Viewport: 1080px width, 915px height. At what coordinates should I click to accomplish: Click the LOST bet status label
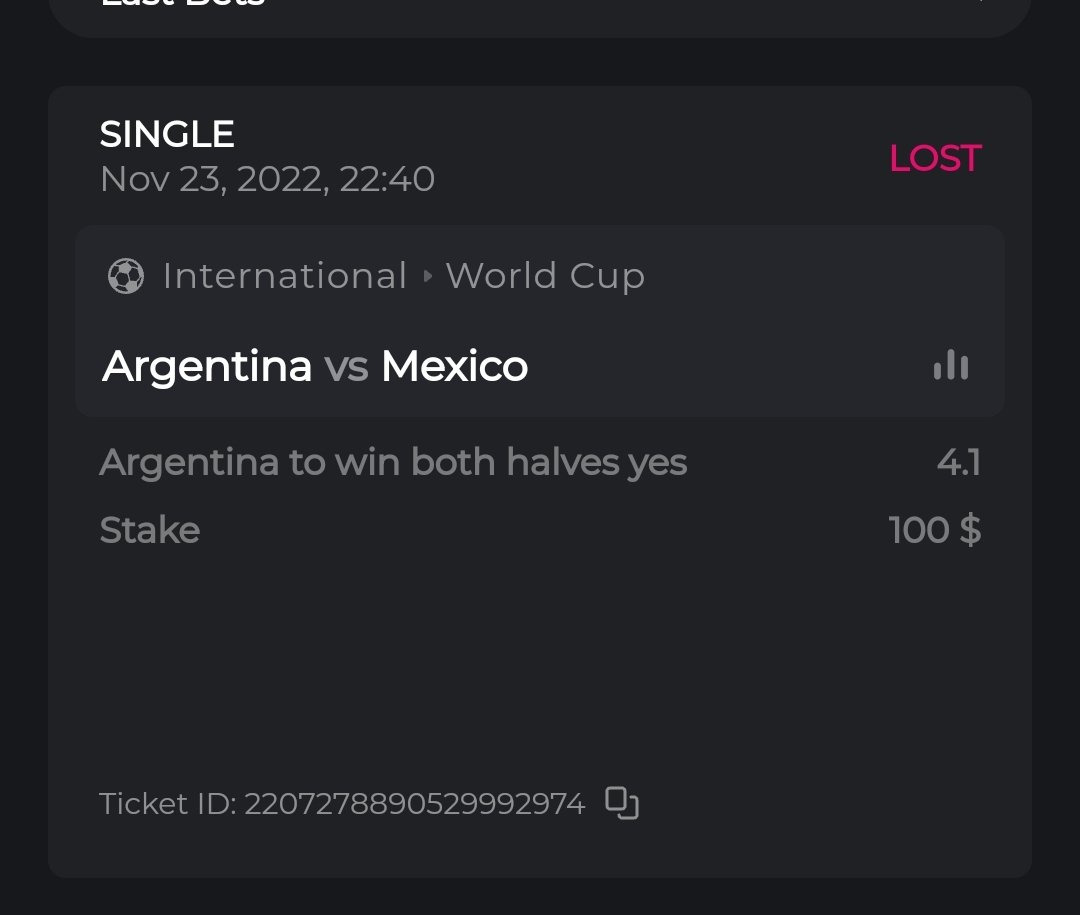click(935, 158)
